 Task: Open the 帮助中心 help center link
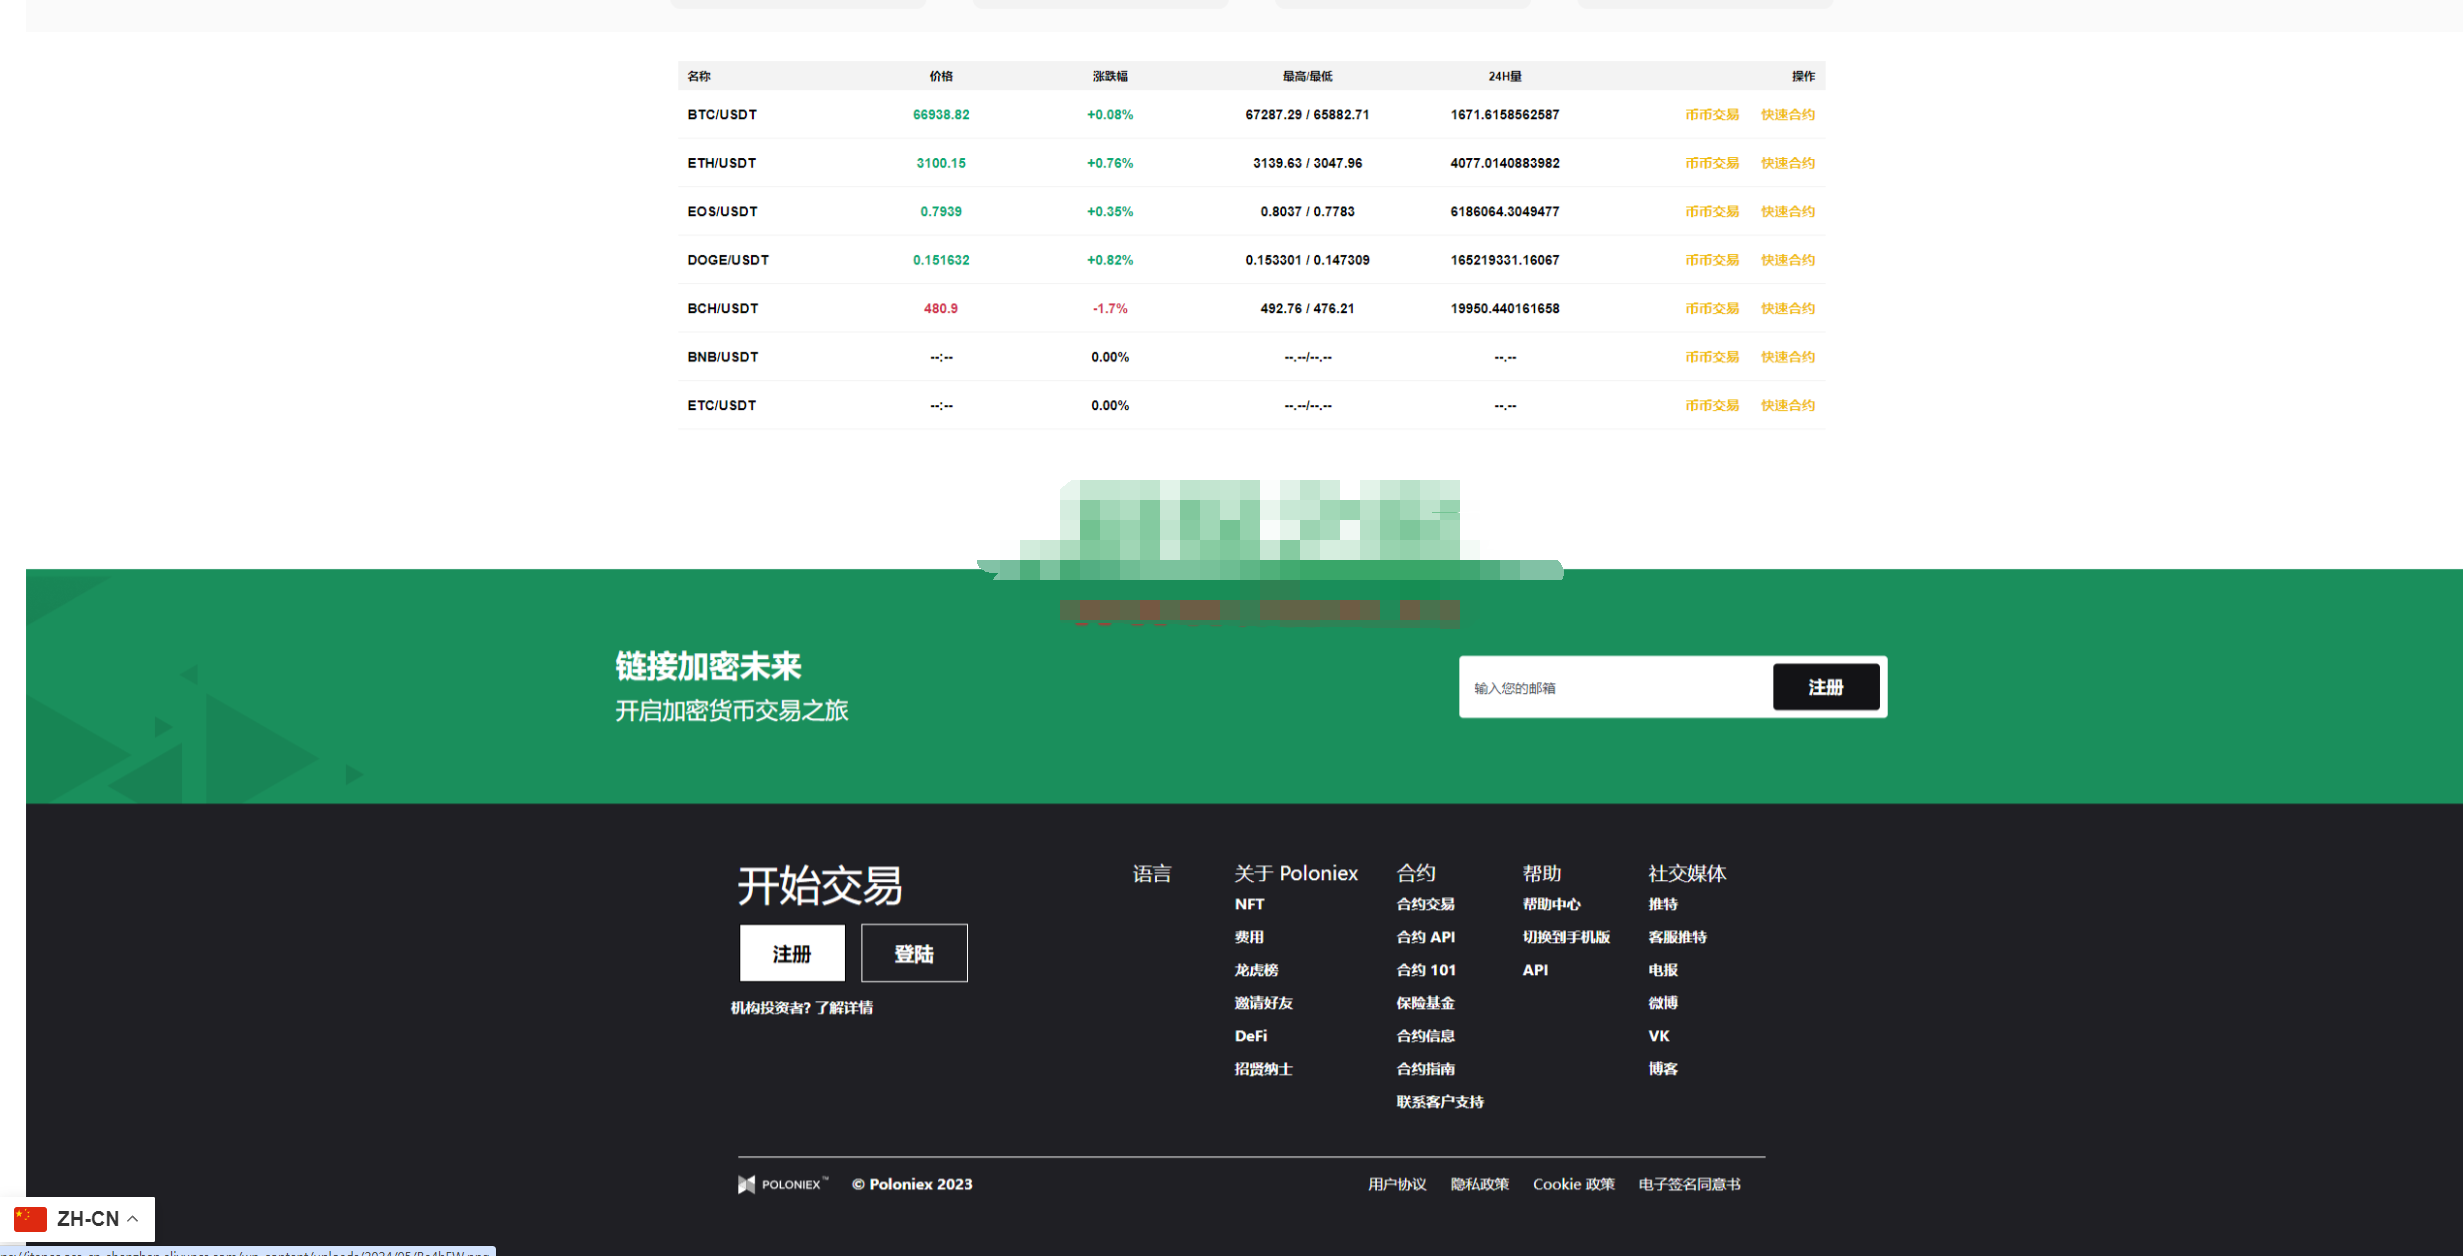click(x=1551, y=904)
